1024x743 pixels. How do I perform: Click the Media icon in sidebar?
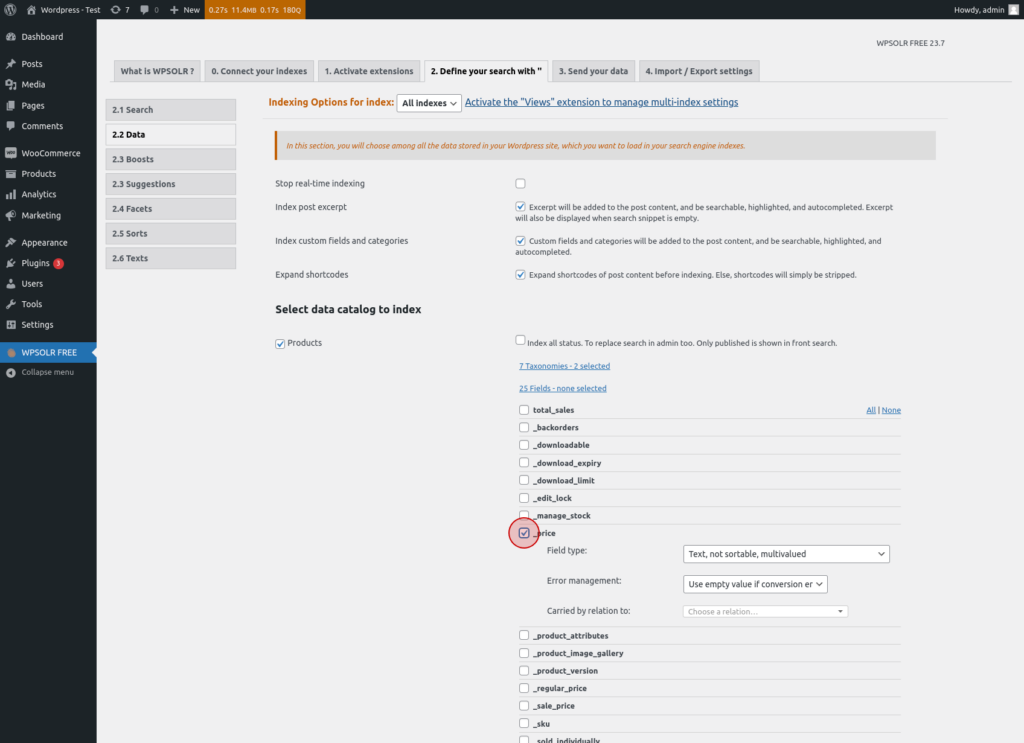pos(10,85)
